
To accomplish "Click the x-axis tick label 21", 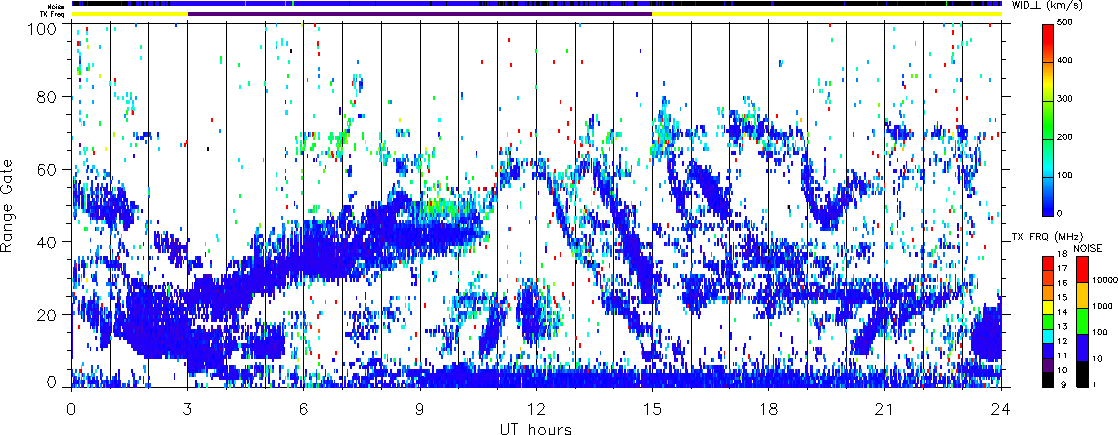I will pos(885,409).
